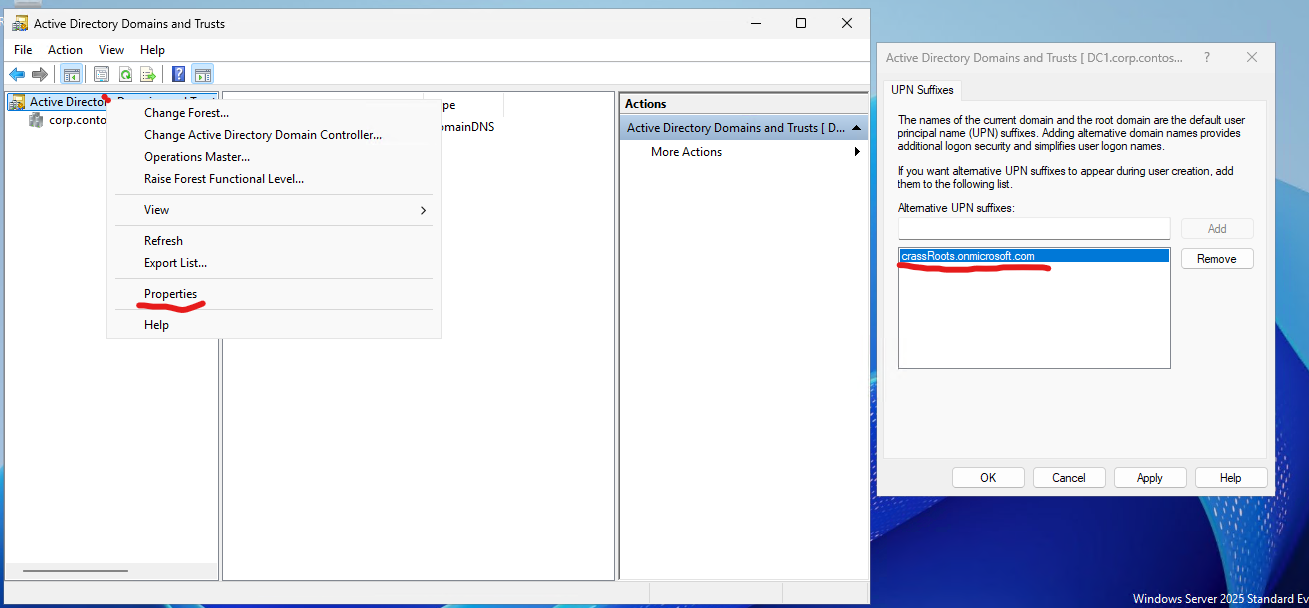Click the blue Help question-mark icon

[178, 74]
